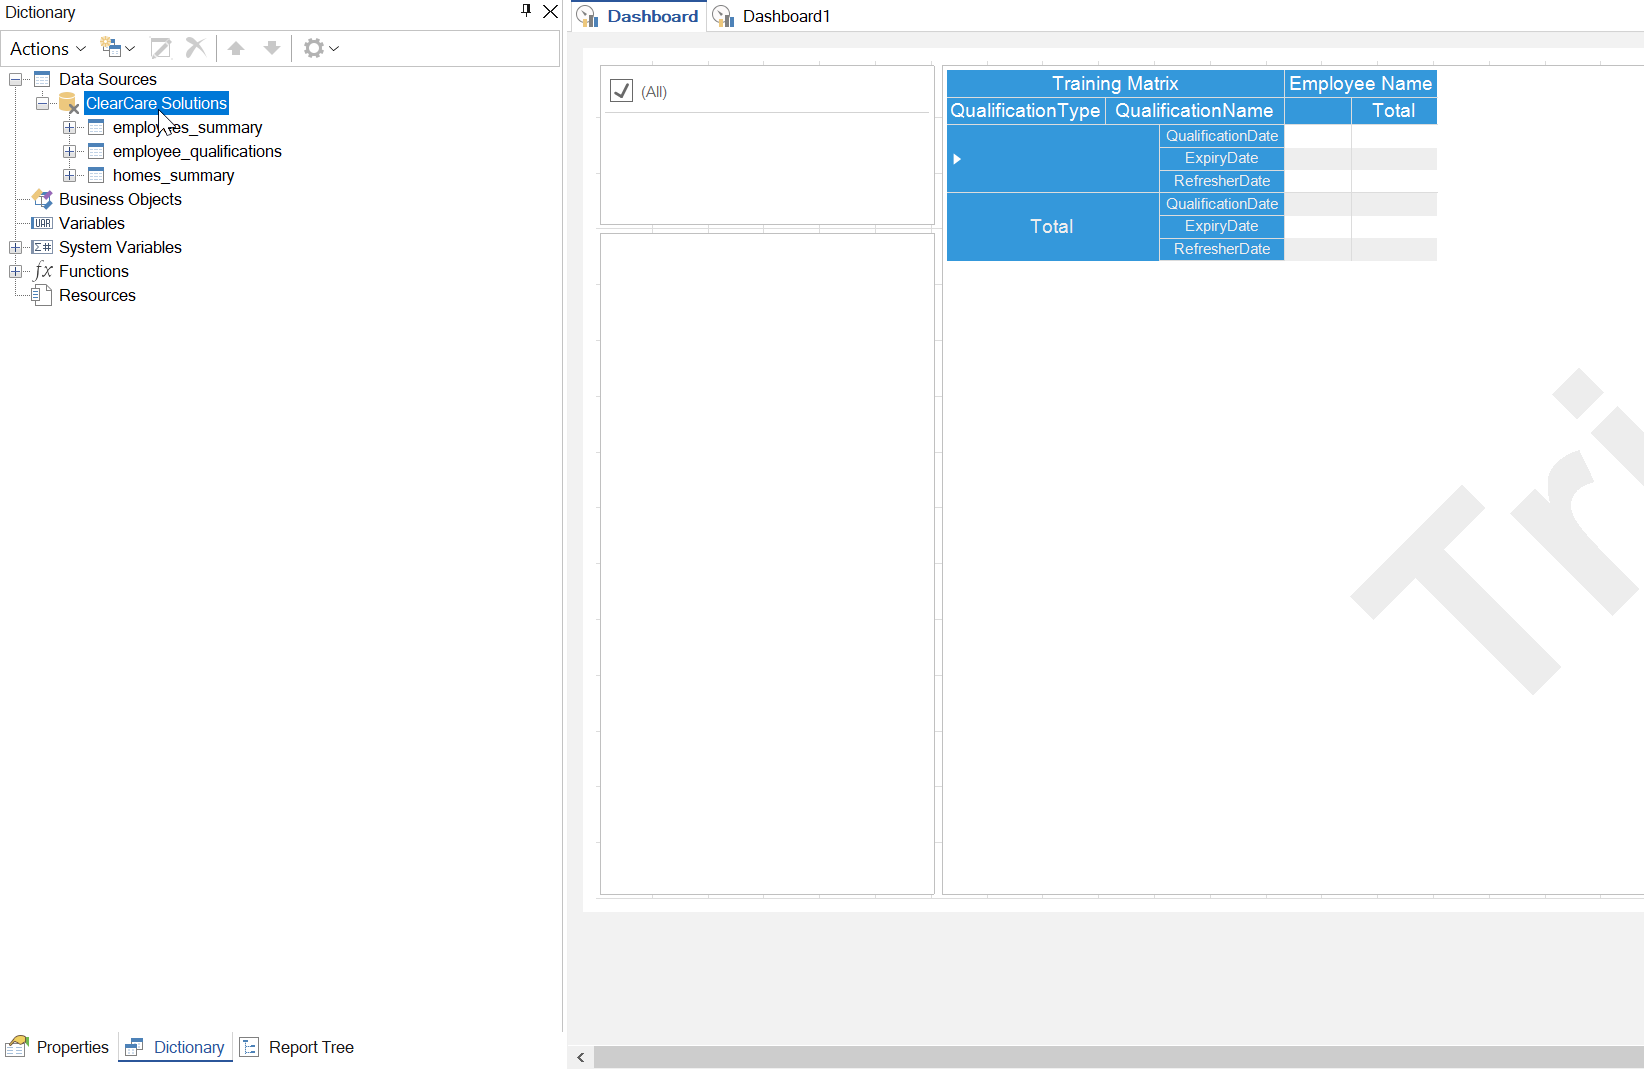Select Business Objects in the tree
Screen dimensions: 1644x1069
click(x=120, y=199)
